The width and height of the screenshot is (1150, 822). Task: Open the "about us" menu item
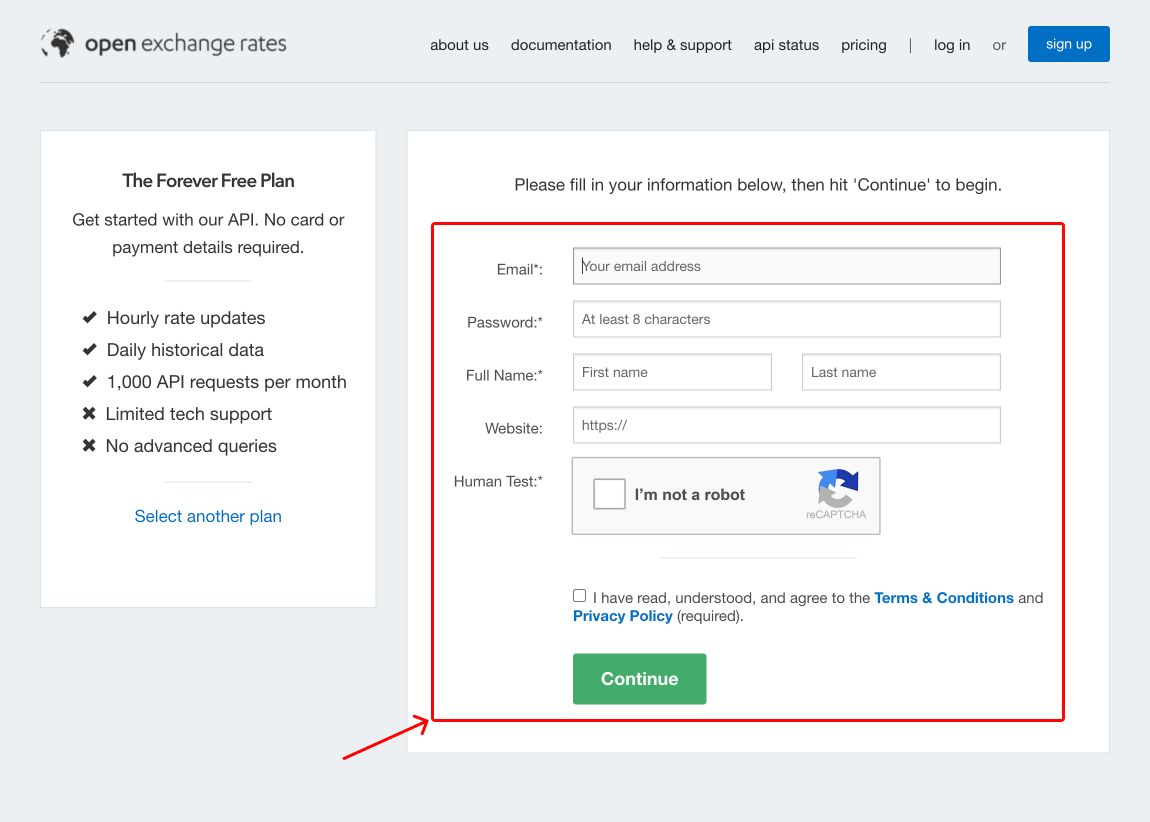pyautogui.click(x=459, y=45)
